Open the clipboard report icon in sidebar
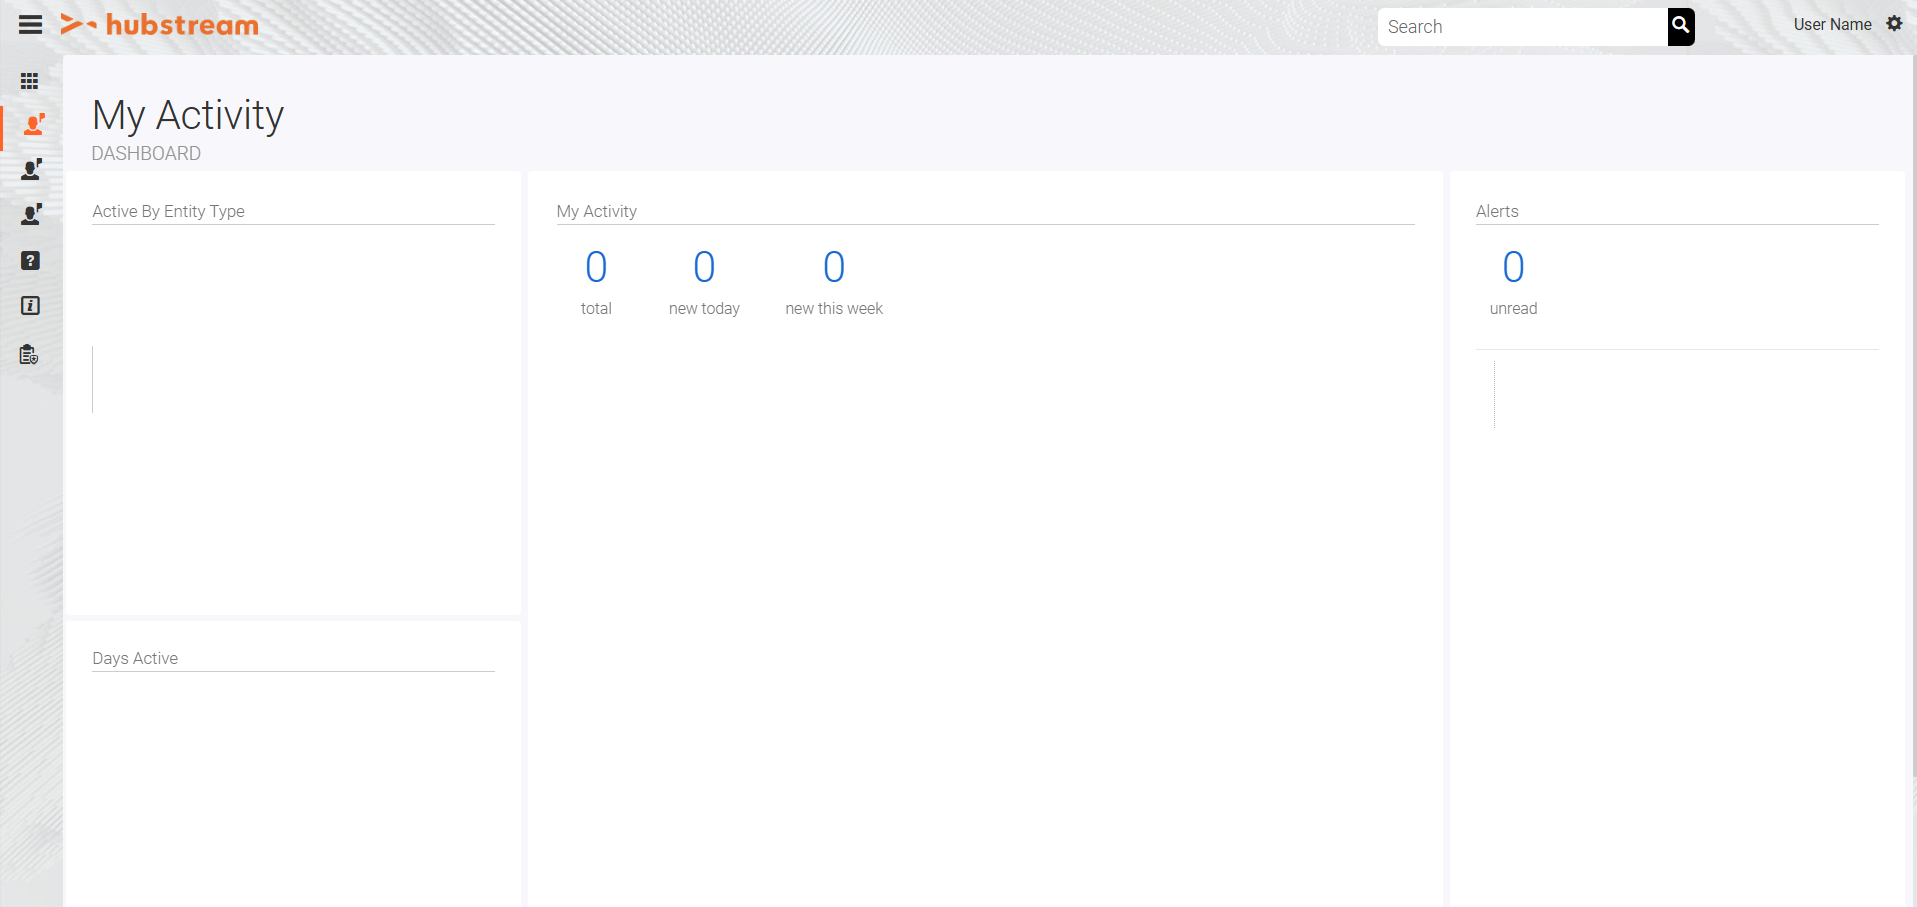The height and width of the screenshot is (907, 1917). pyautogui.click(x=29, y=354)
